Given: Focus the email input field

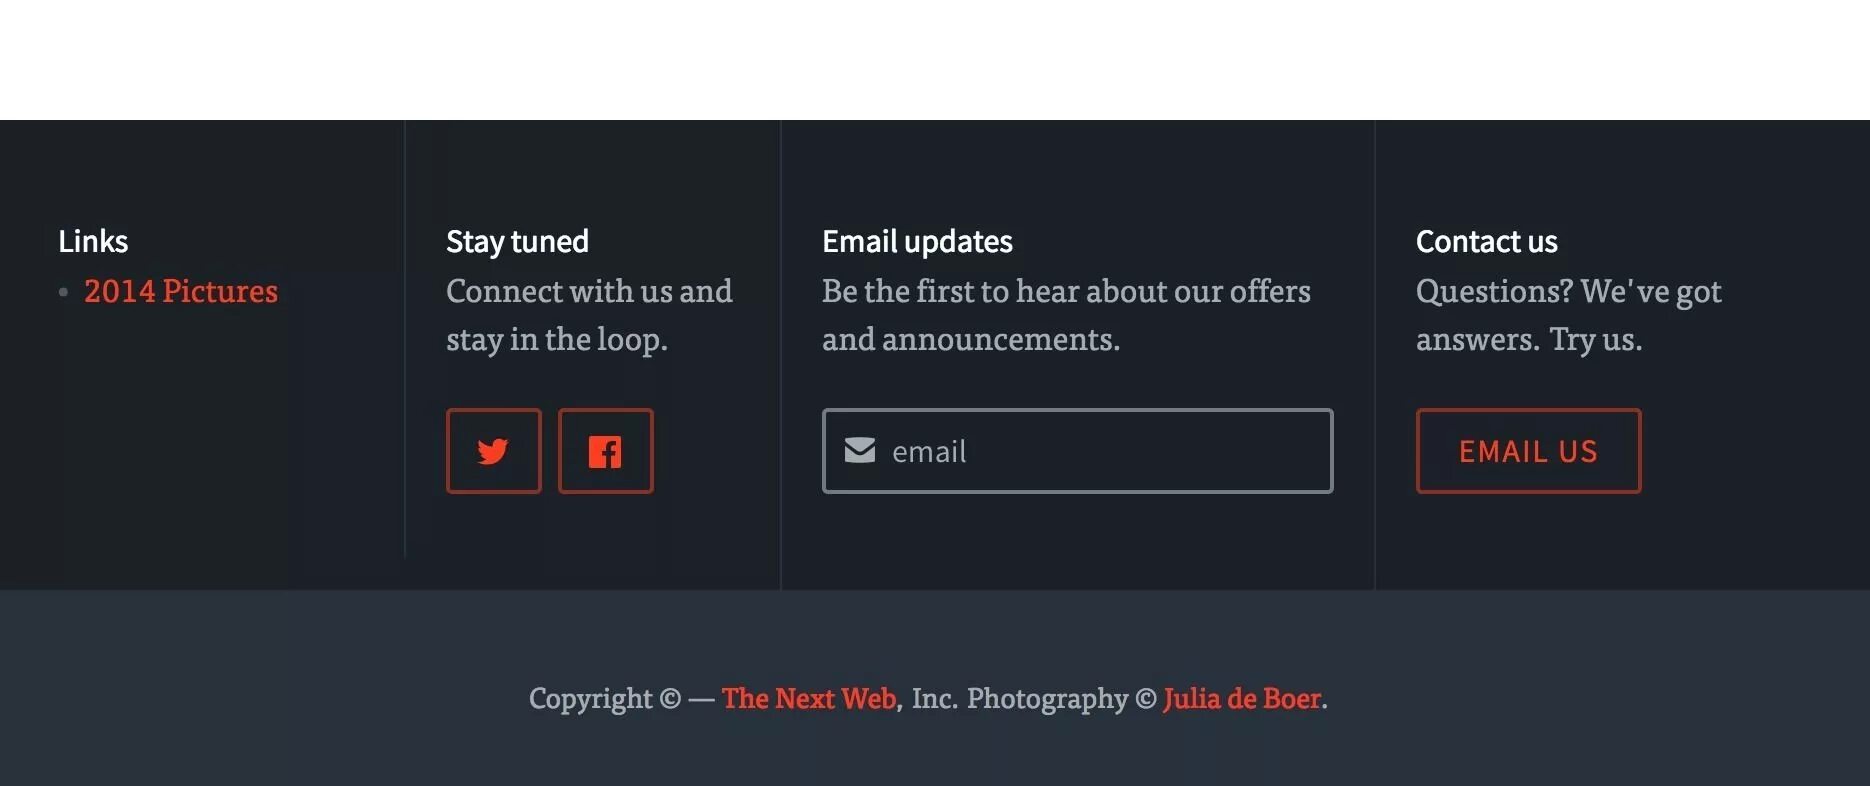Looking at the screenshot, I should pyautogui.click(x=1077, y=451).
